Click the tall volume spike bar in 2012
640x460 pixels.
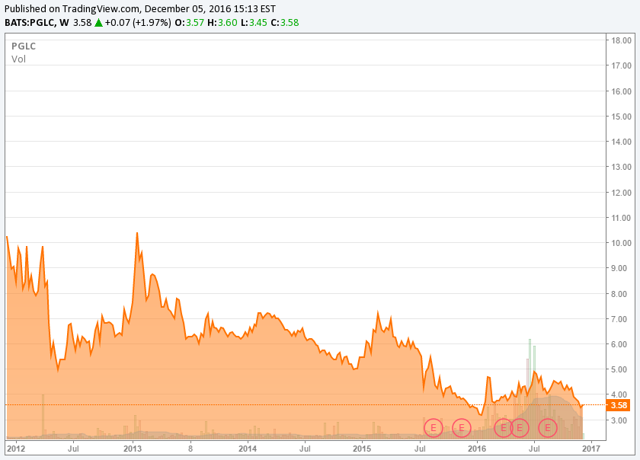point(43,416)
